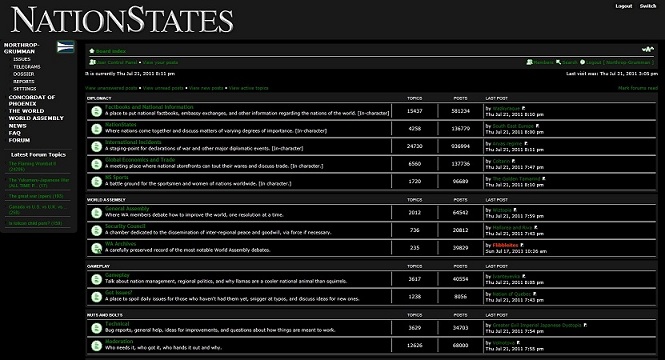665x360 pixels.
Task: Click View new posts
Action: pyautogui.click(x=206, y=88)
